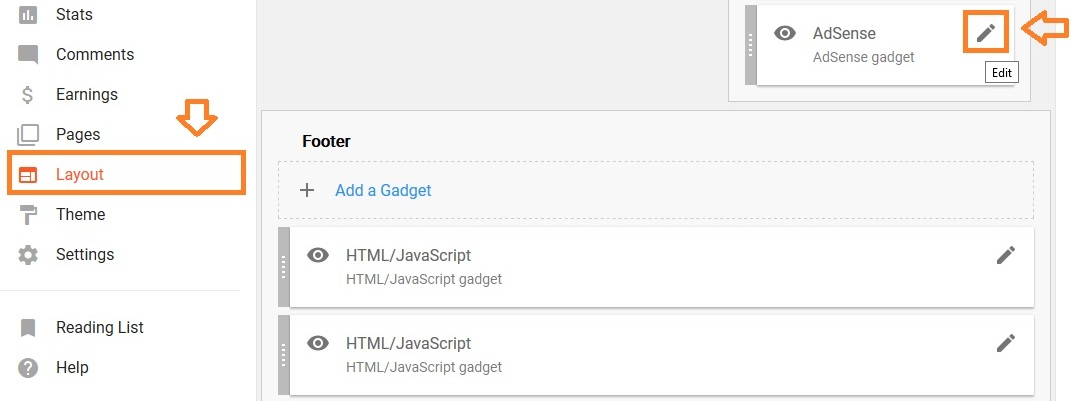
Task: Open the Theme section
Action: [80, 214]
